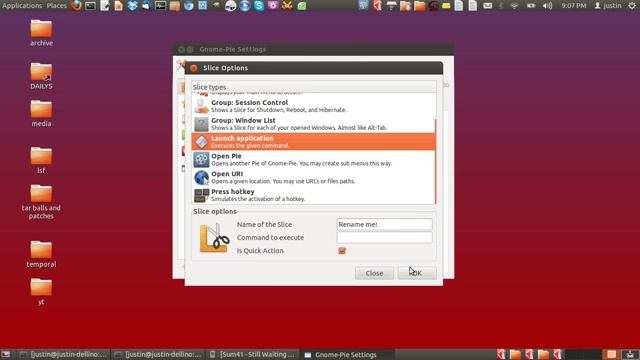Open the text editor launcher icon

point(104,6)
